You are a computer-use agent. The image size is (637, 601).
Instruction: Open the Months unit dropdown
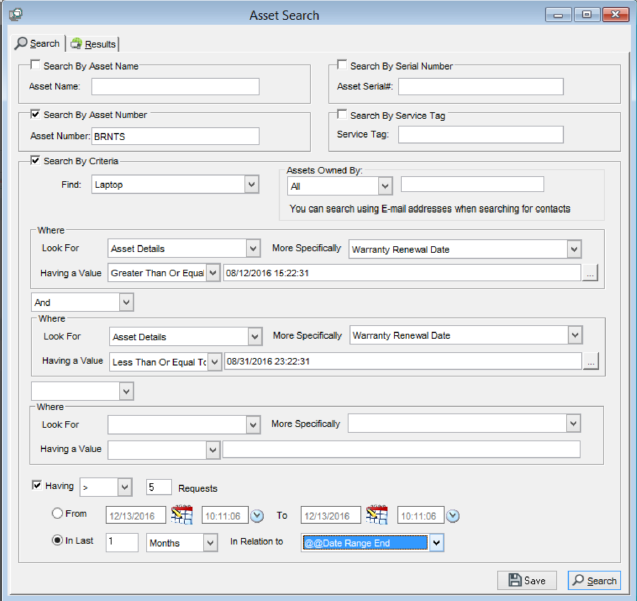[x=210, y=542]
